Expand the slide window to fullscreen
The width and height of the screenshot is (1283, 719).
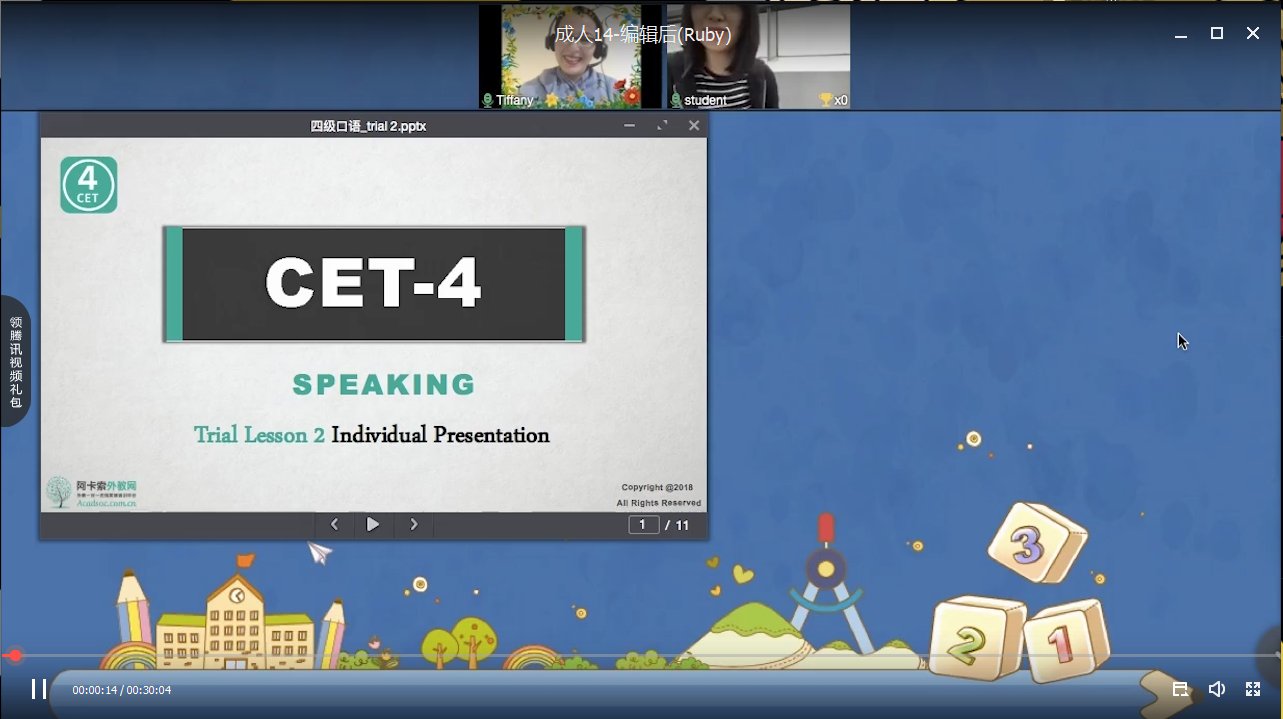coord(661,126)
